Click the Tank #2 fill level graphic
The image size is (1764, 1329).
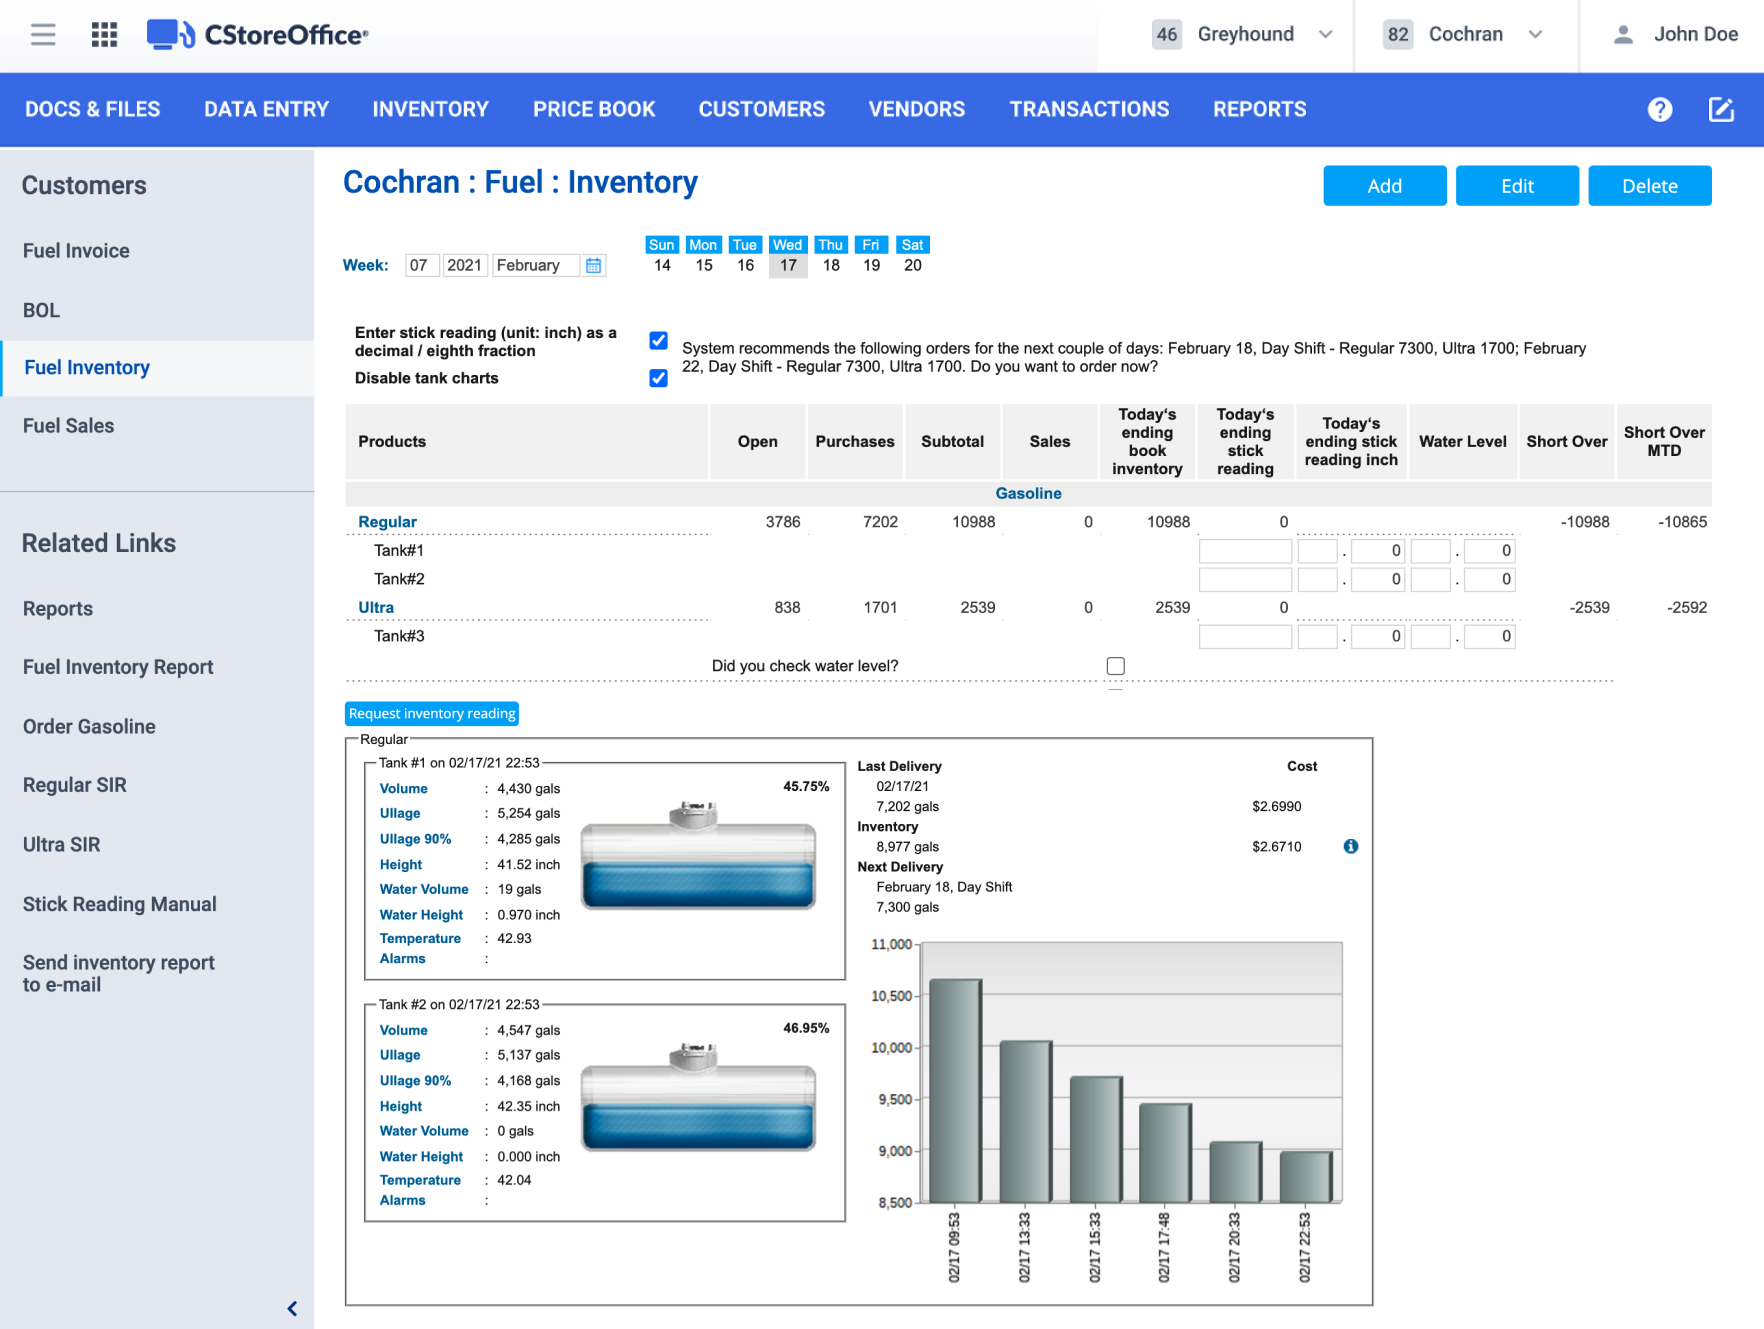tap(699, 1125)
